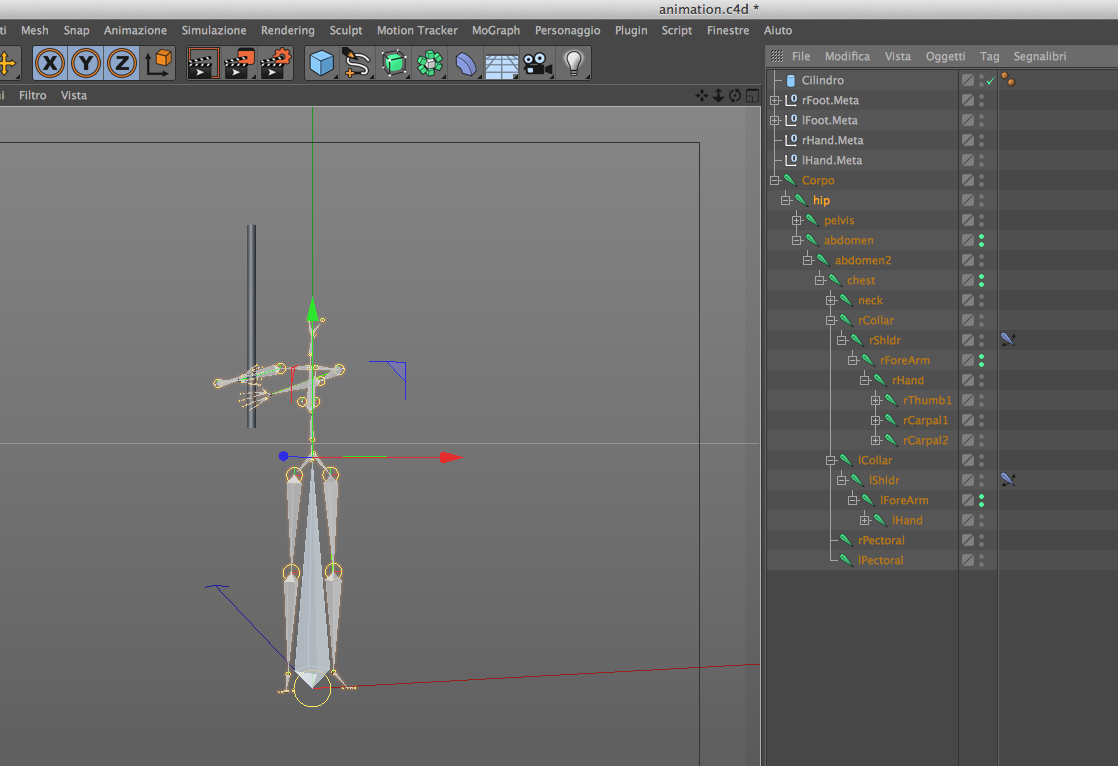
Task: Open the Oggetti menu in object manager
Action: pos(945,56)
